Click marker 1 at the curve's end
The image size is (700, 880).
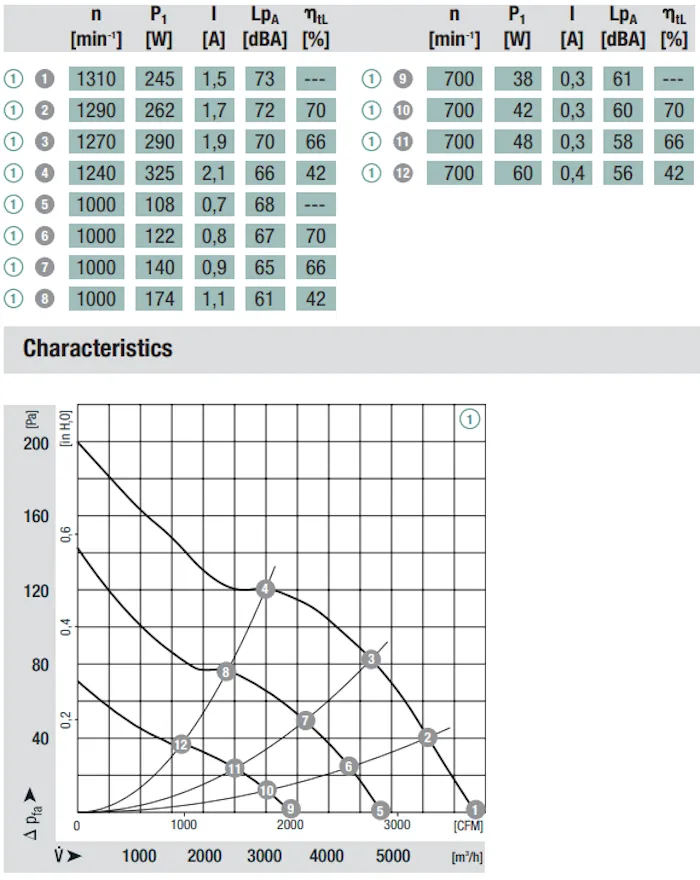click(475, 809)
